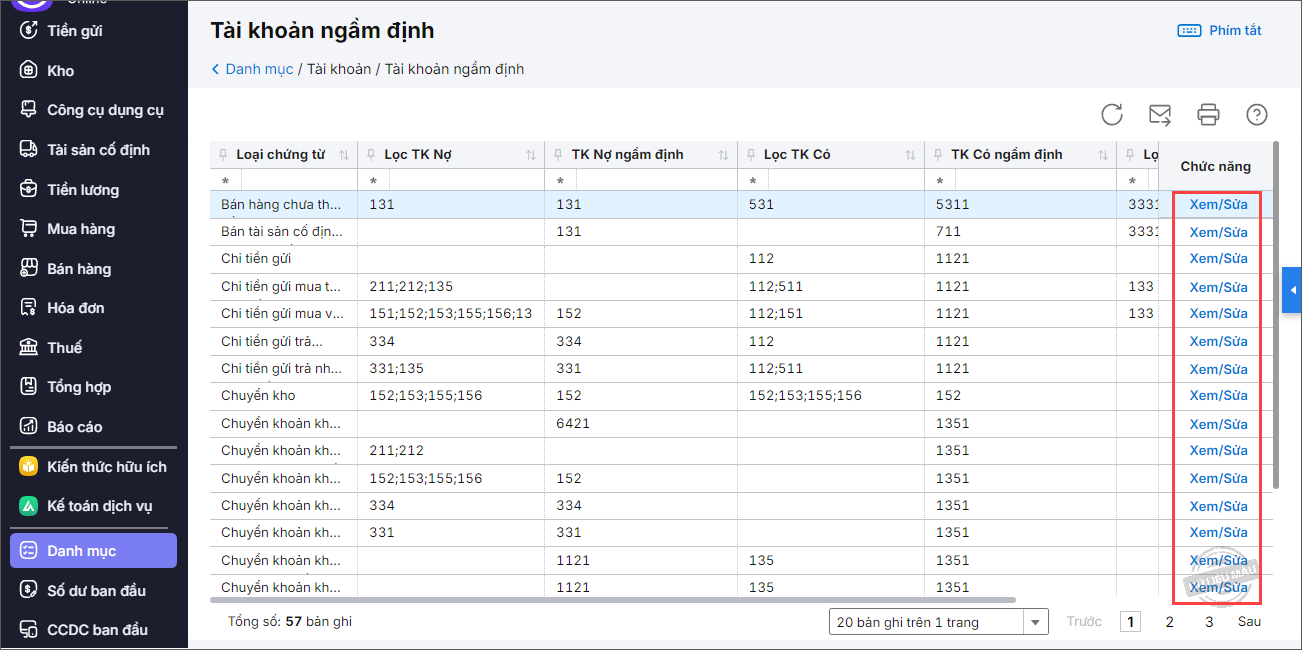Open filter operator for TK Nợ ngầm định

tap(560, 181)
